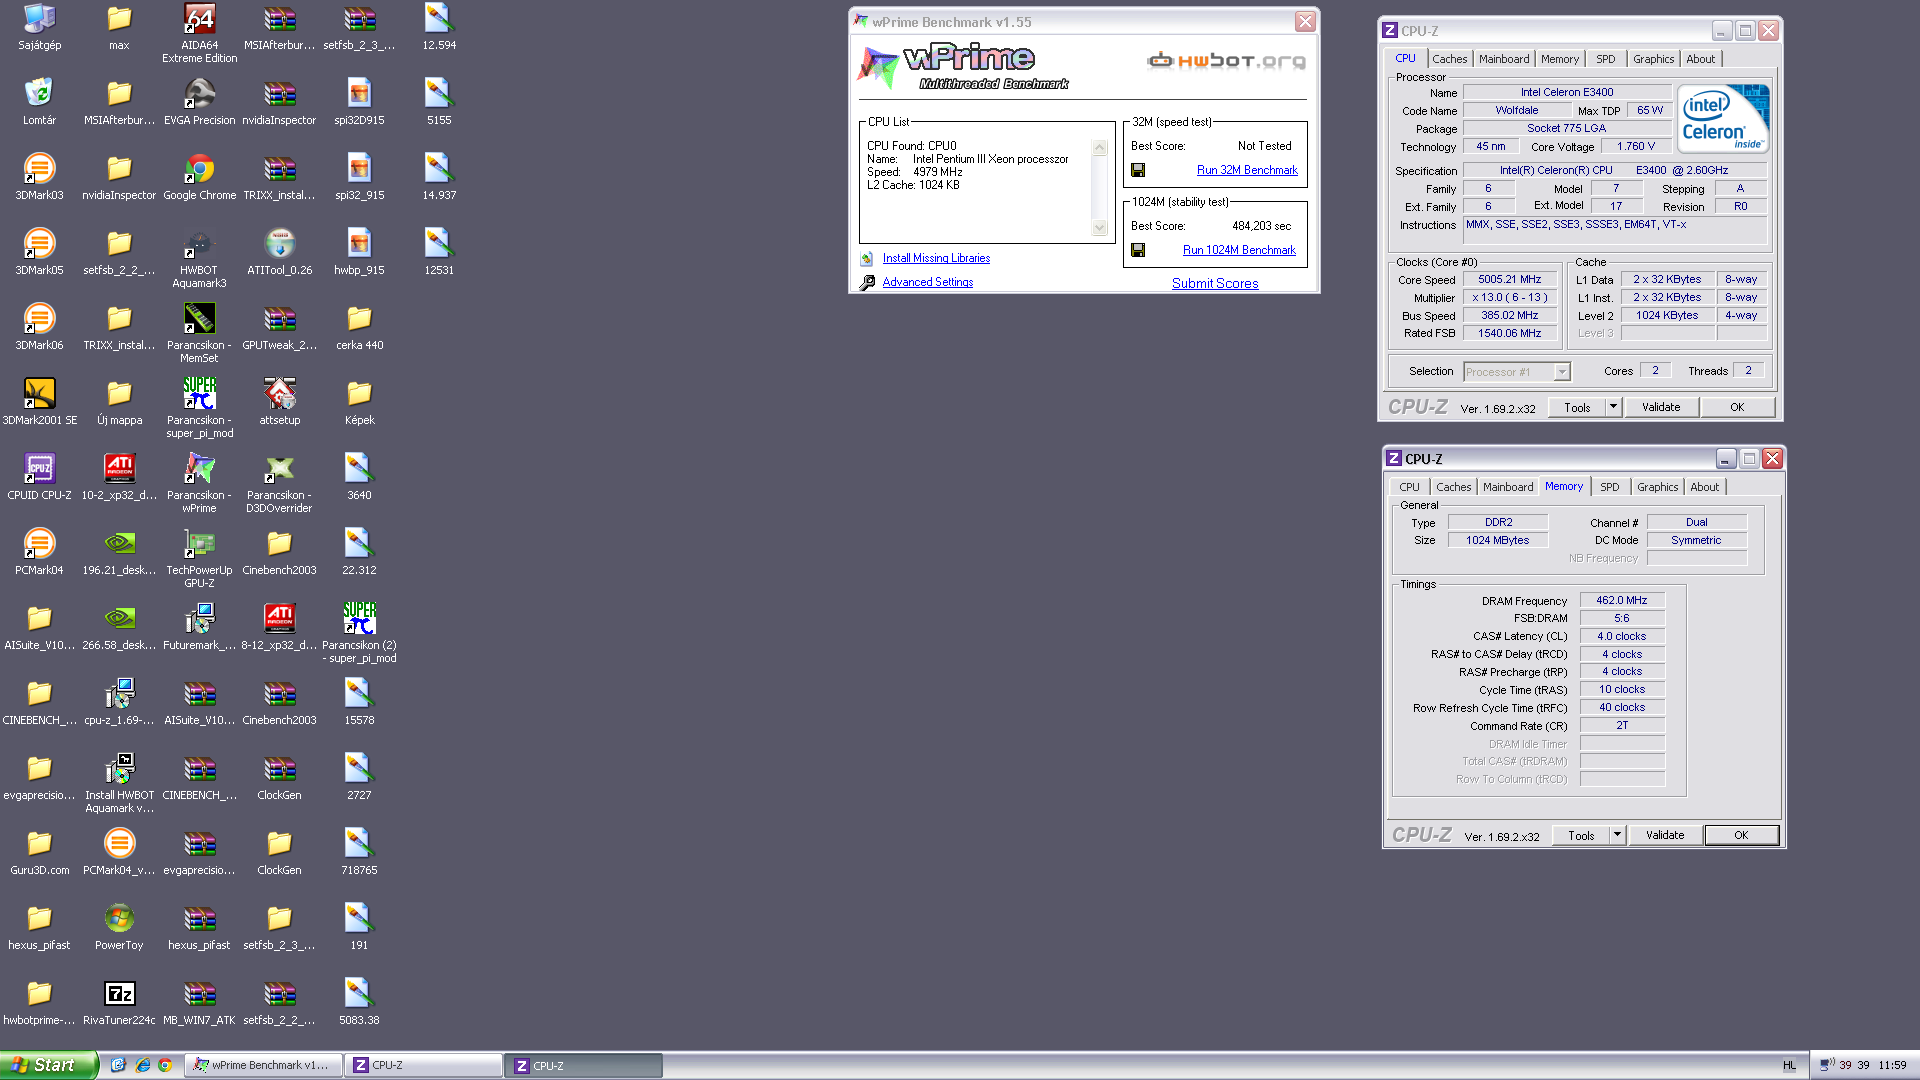Image resolution: width=1920 pixels, height=1080 pixels.
Task: Open RivaTuner224c 7z archive icon
Action: click(119, 993)
